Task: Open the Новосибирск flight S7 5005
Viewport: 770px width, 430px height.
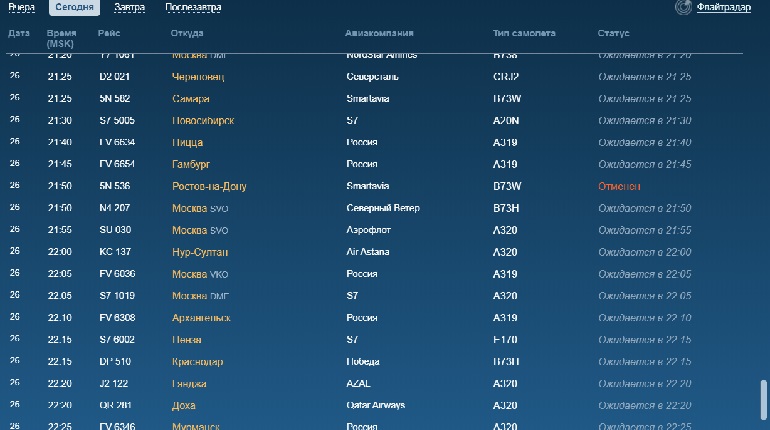Action: (x=116, y=120)
